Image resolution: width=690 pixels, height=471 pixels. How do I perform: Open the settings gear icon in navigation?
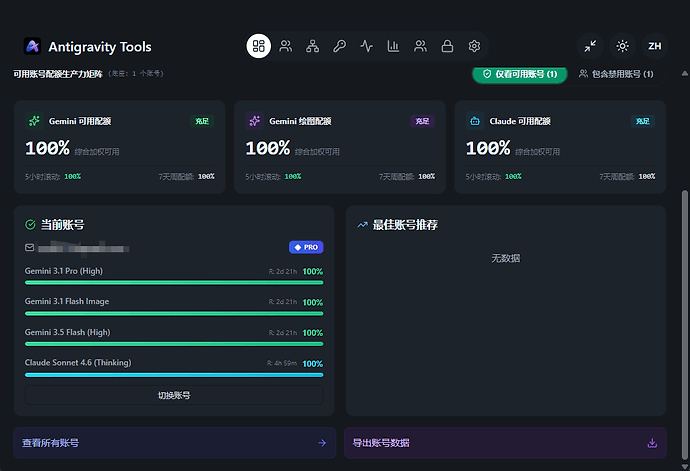click(x=474, y=46)
